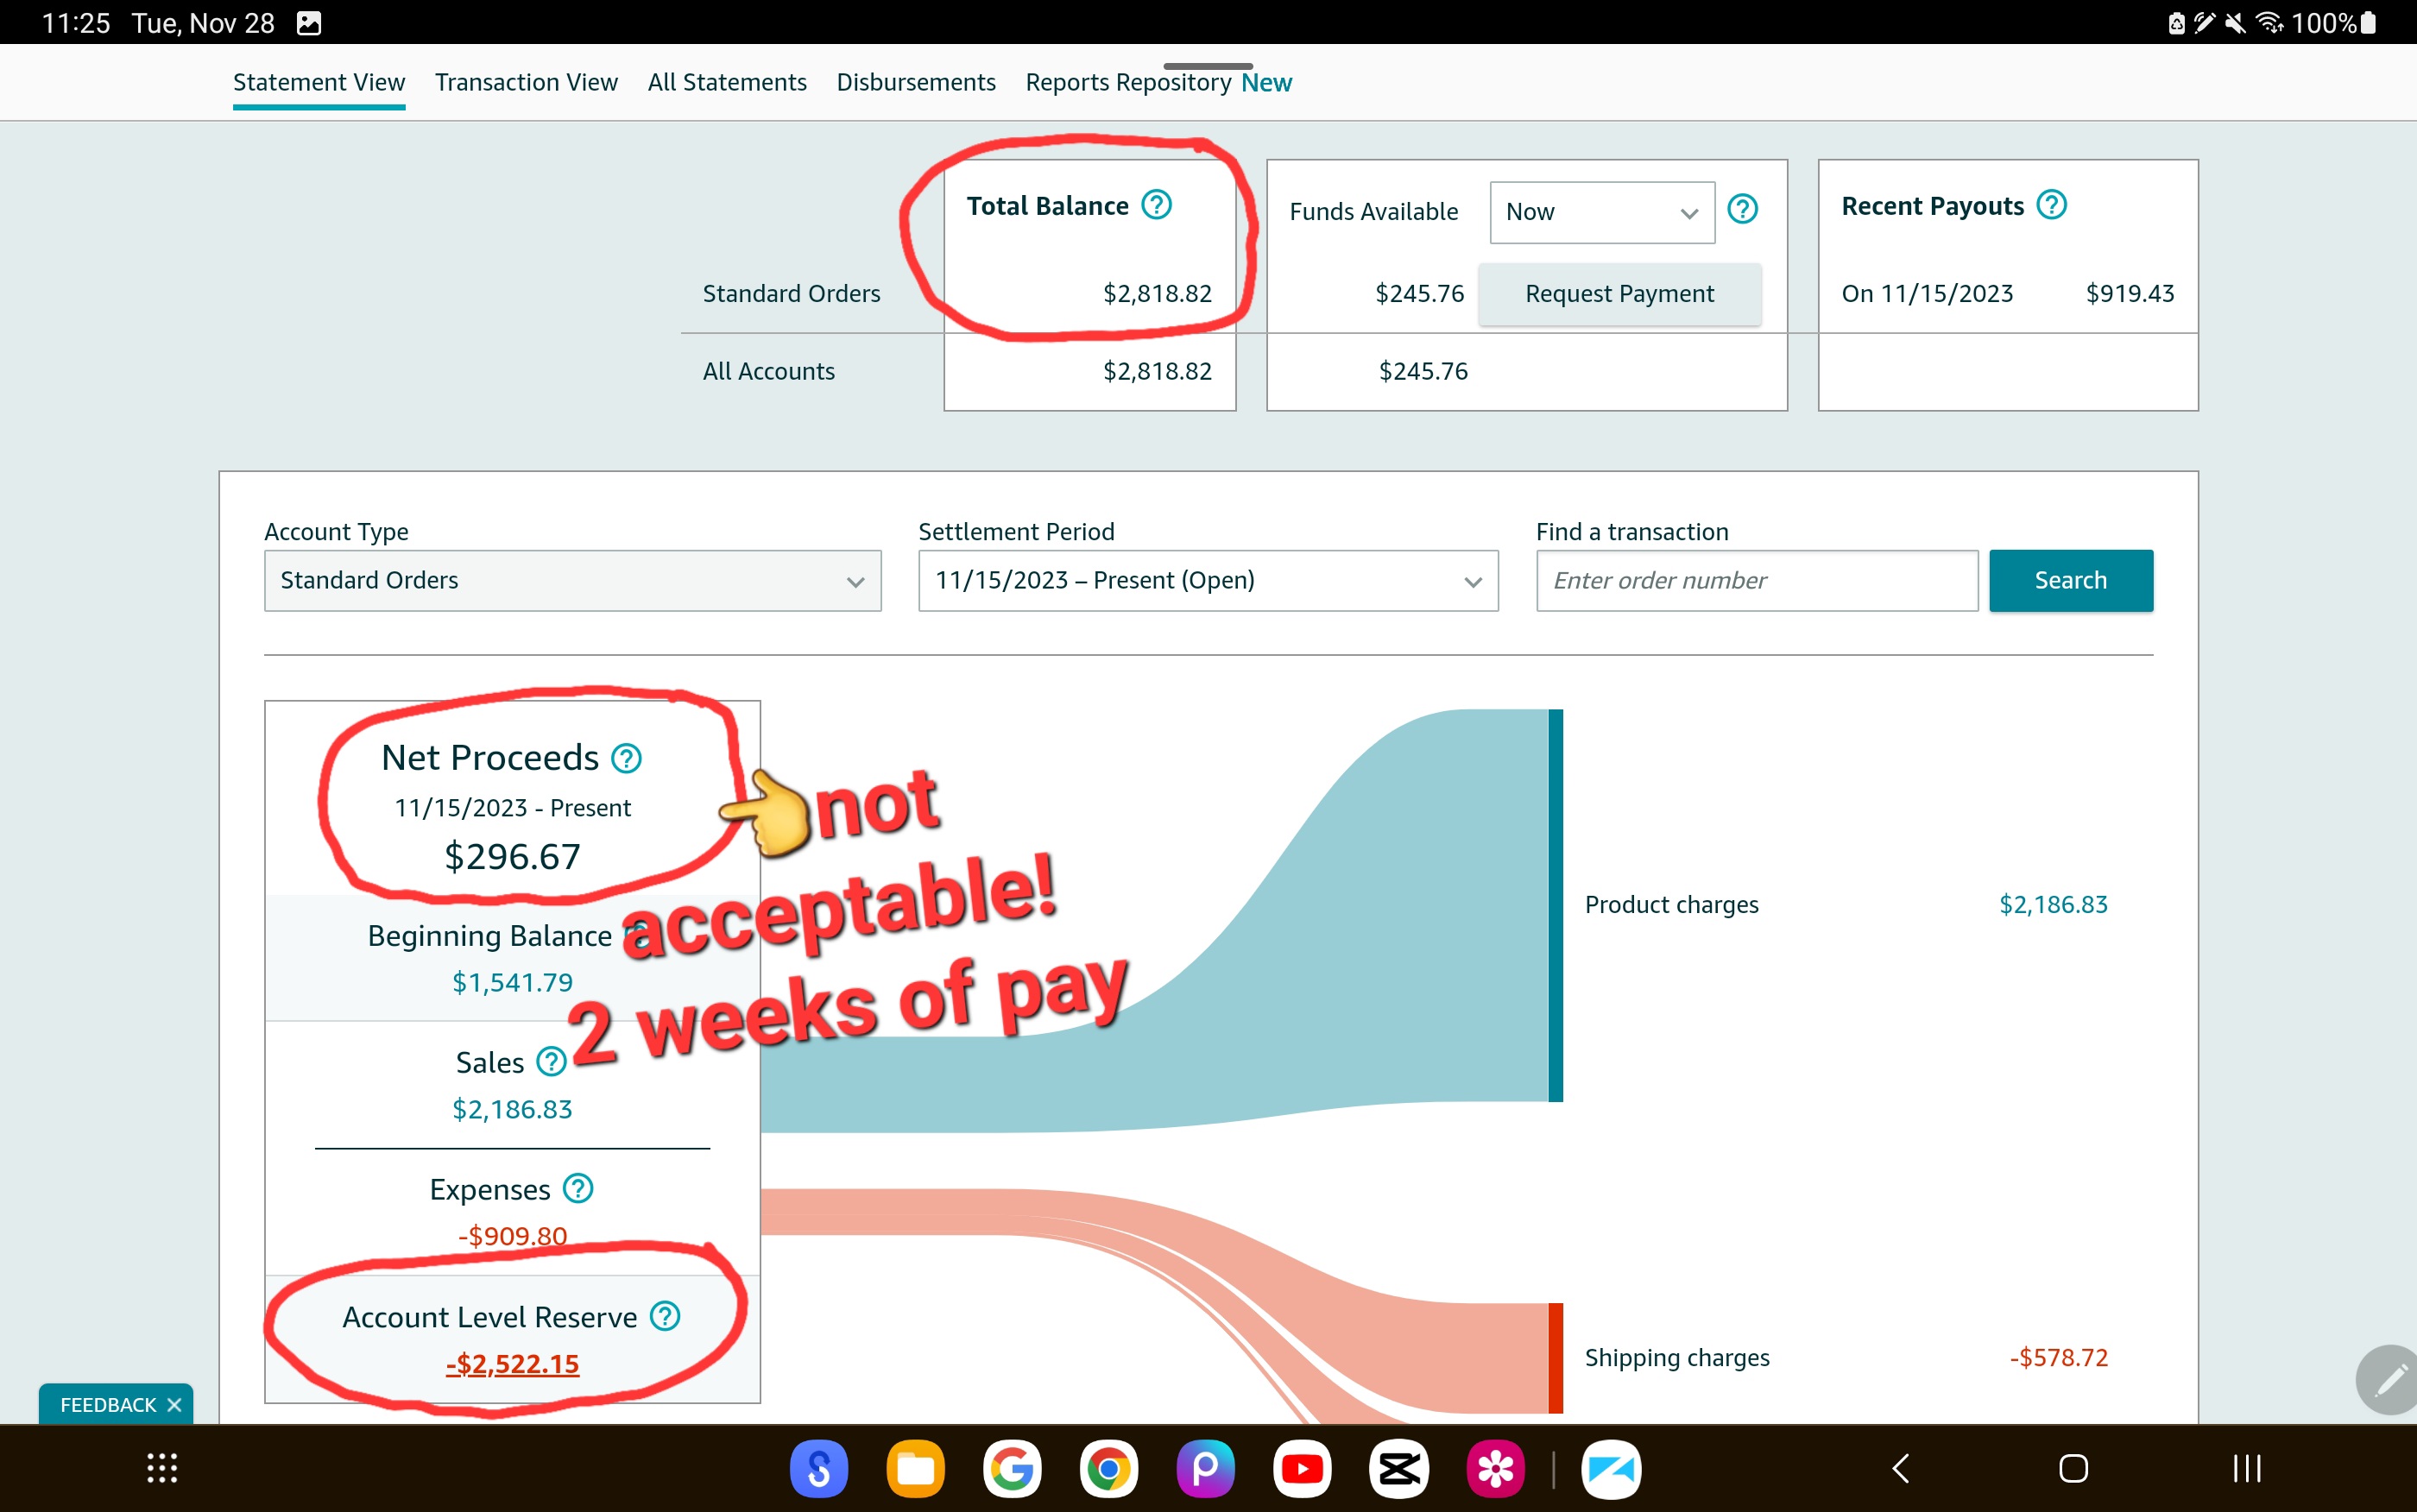Open help icon beside Account Level Reserve

click(665, 1316)
